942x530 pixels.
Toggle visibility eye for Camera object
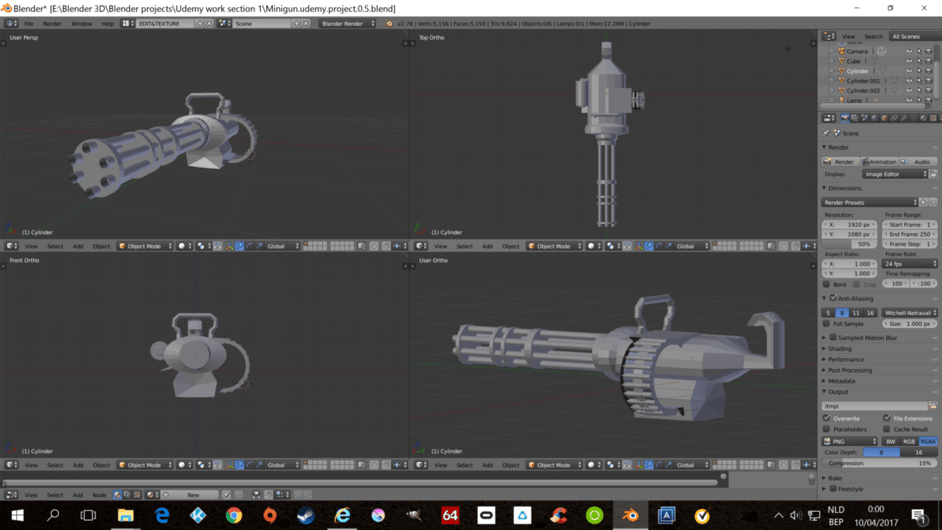point(909,51)
